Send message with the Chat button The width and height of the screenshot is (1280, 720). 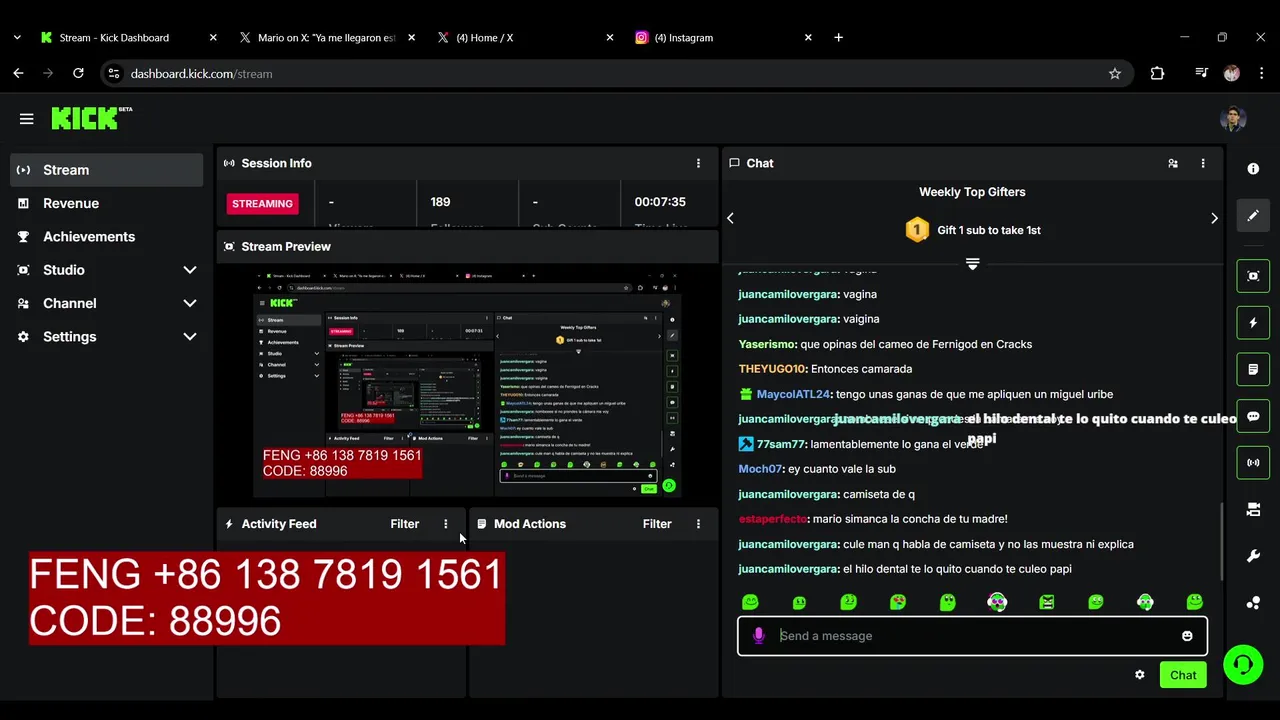(x=1183, y=675)
